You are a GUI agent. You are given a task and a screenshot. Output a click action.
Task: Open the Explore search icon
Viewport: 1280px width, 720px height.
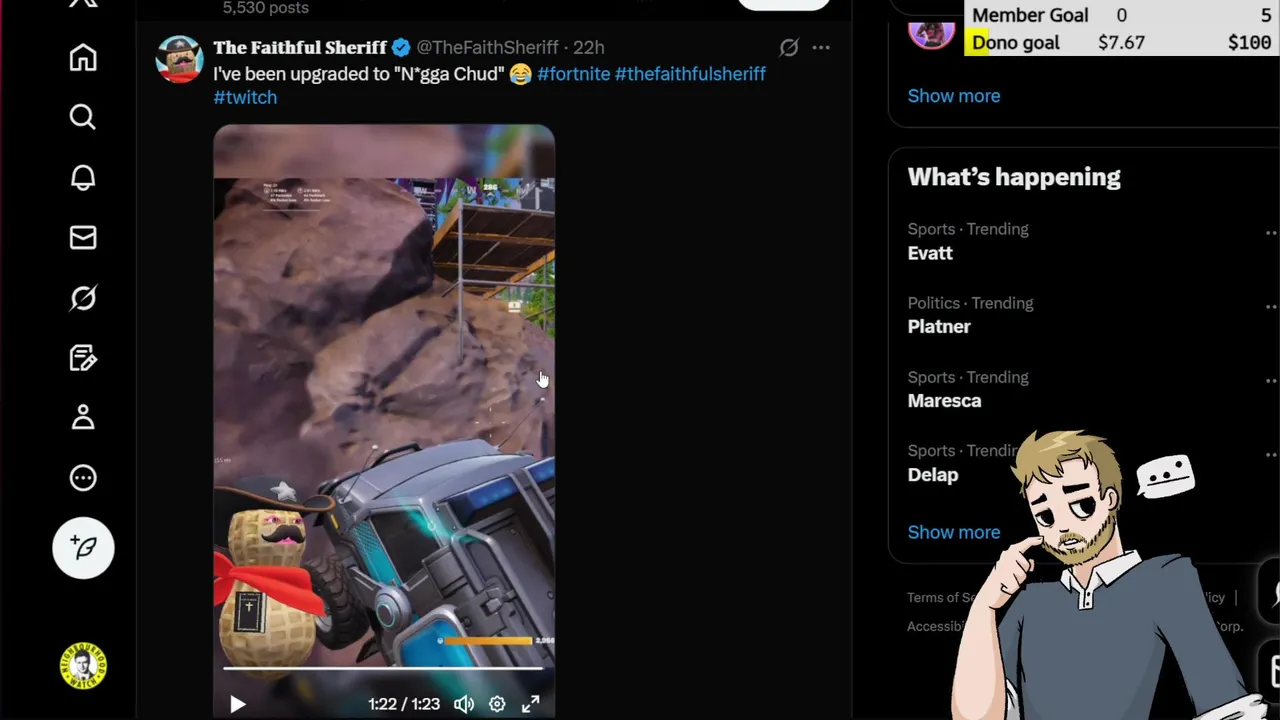coord(83,118)
